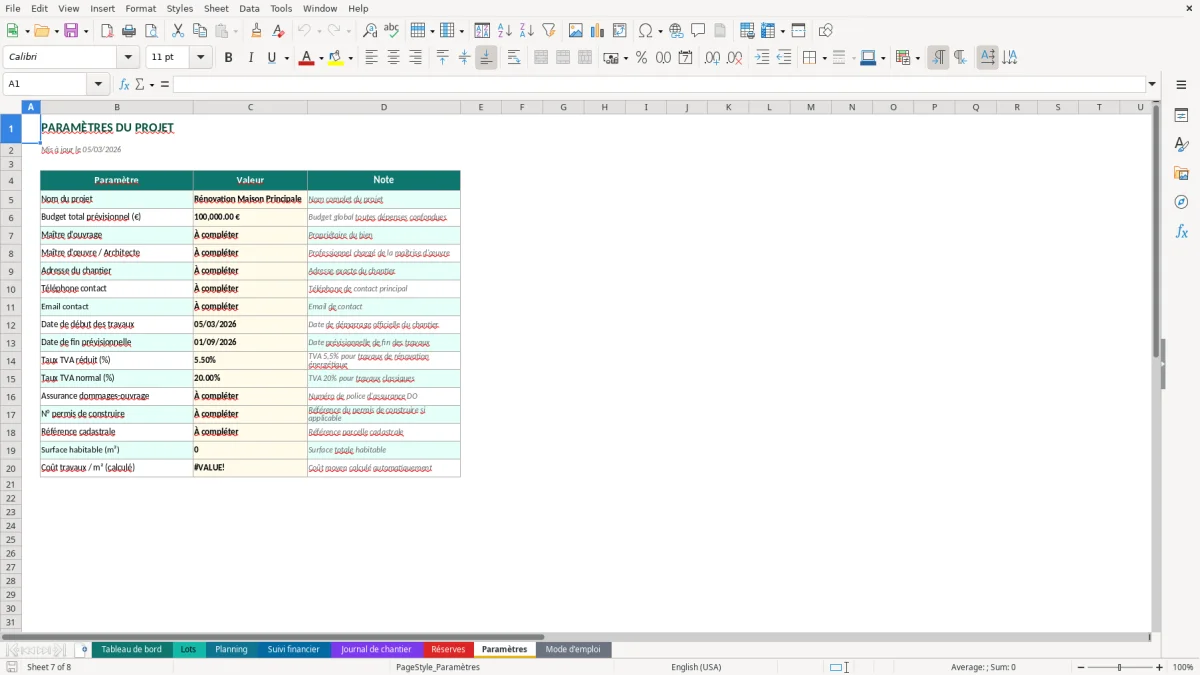The height and width of the screenshot is (675, 1200).
Task: Click the column D header
Action: coord(384,107)
